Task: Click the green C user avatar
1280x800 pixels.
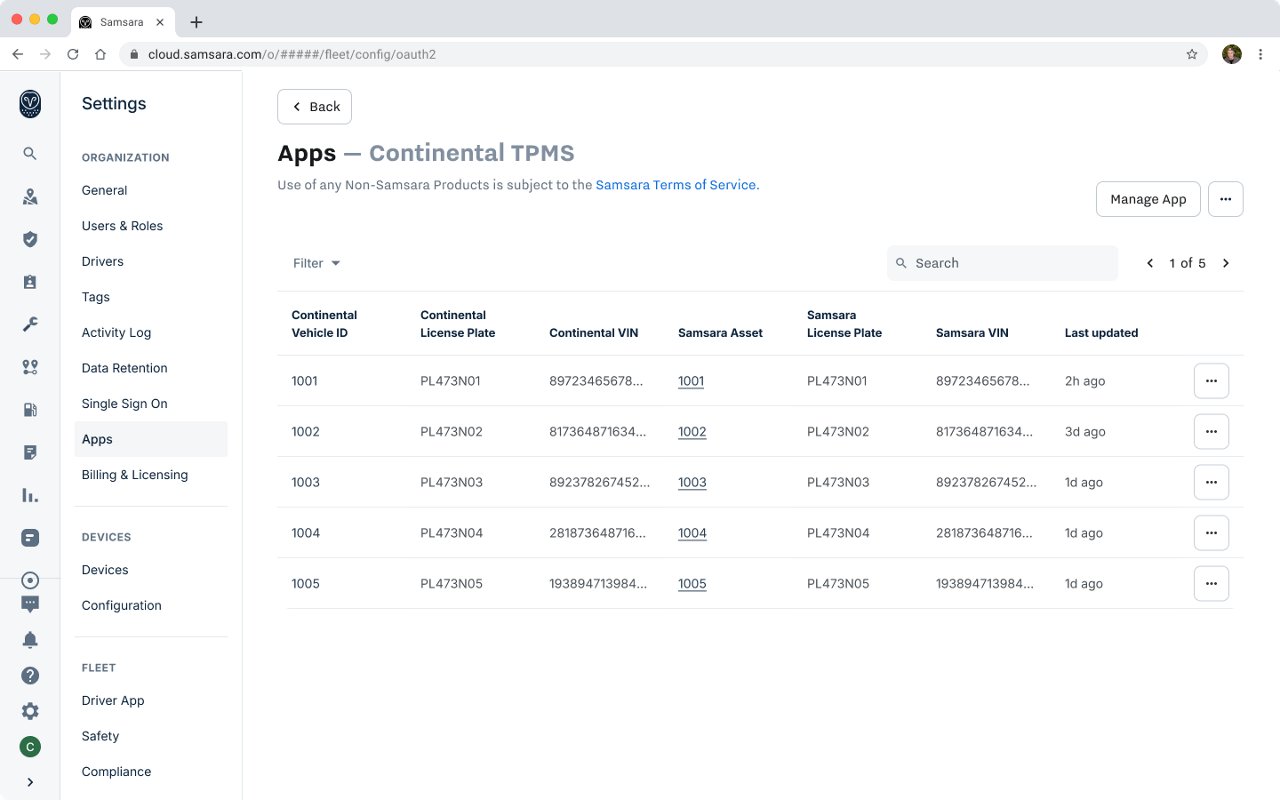Action: click(30, 747)
